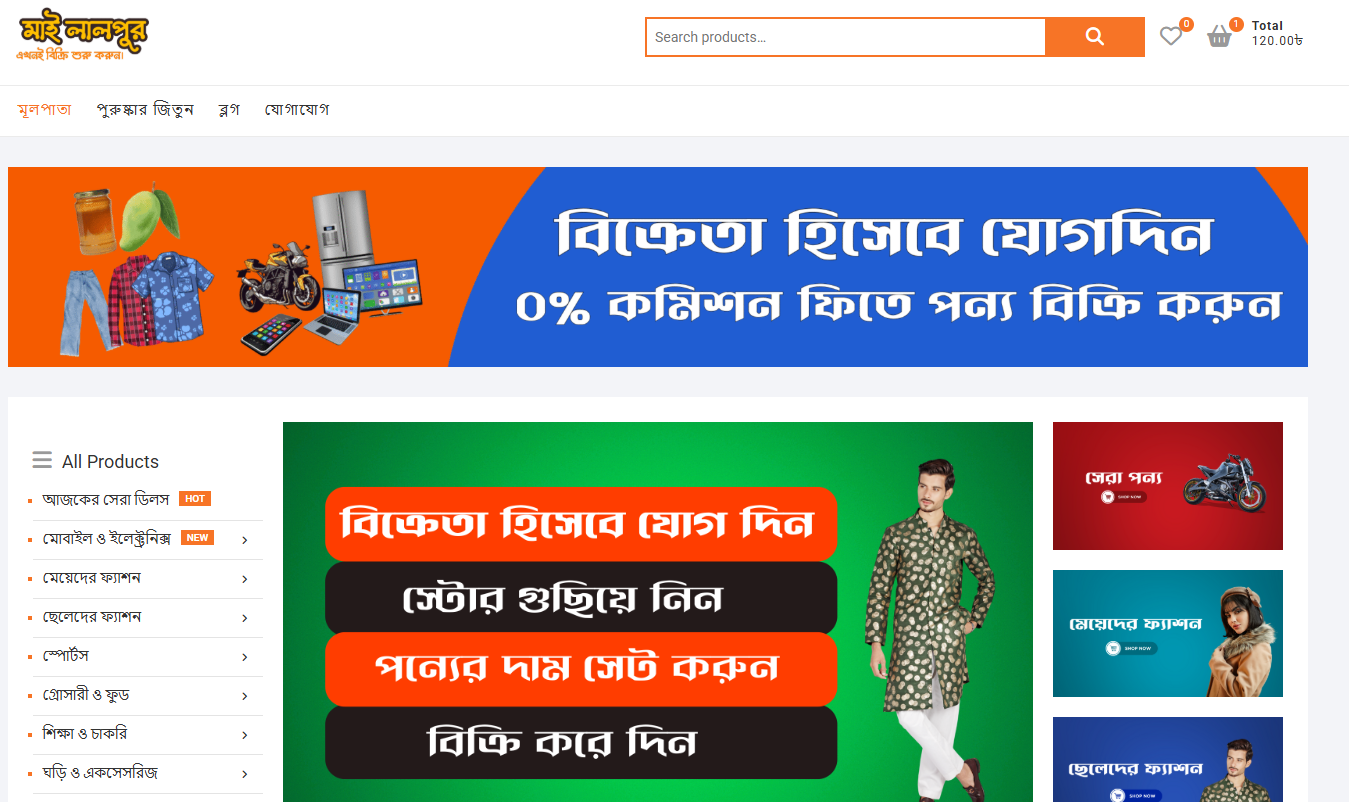Image resolution: width=1349 pixels, height=802 pixels.
Task: Click the orange search magnifier button
Action: pos(1095,37)
